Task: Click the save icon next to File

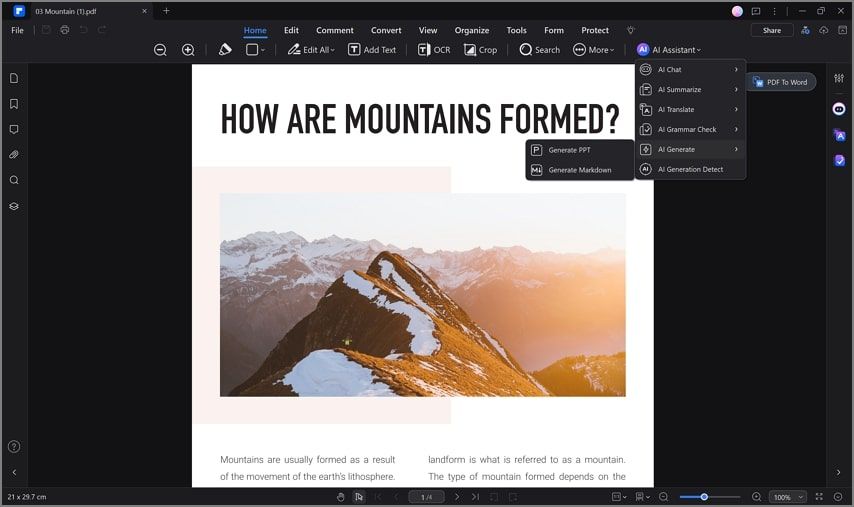Action: [46, 30]
